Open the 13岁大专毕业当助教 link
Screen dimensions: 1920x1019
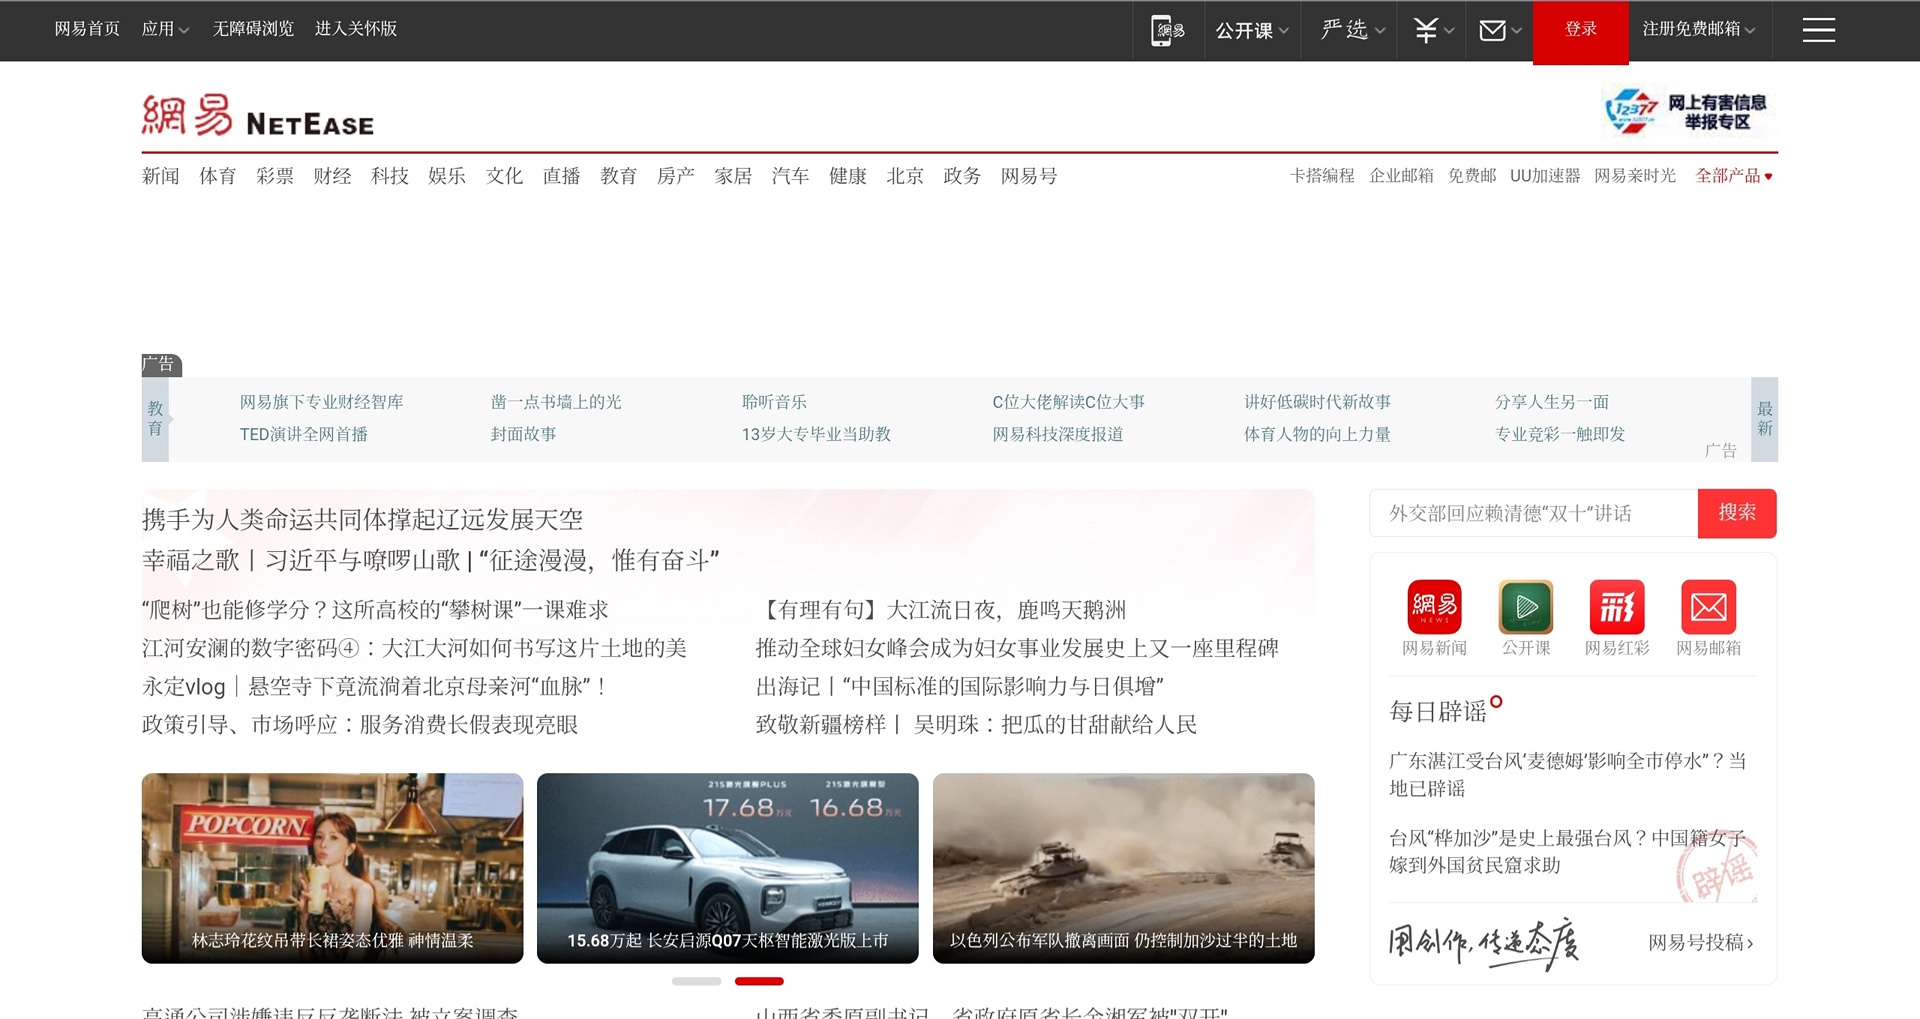coord(816,434)
